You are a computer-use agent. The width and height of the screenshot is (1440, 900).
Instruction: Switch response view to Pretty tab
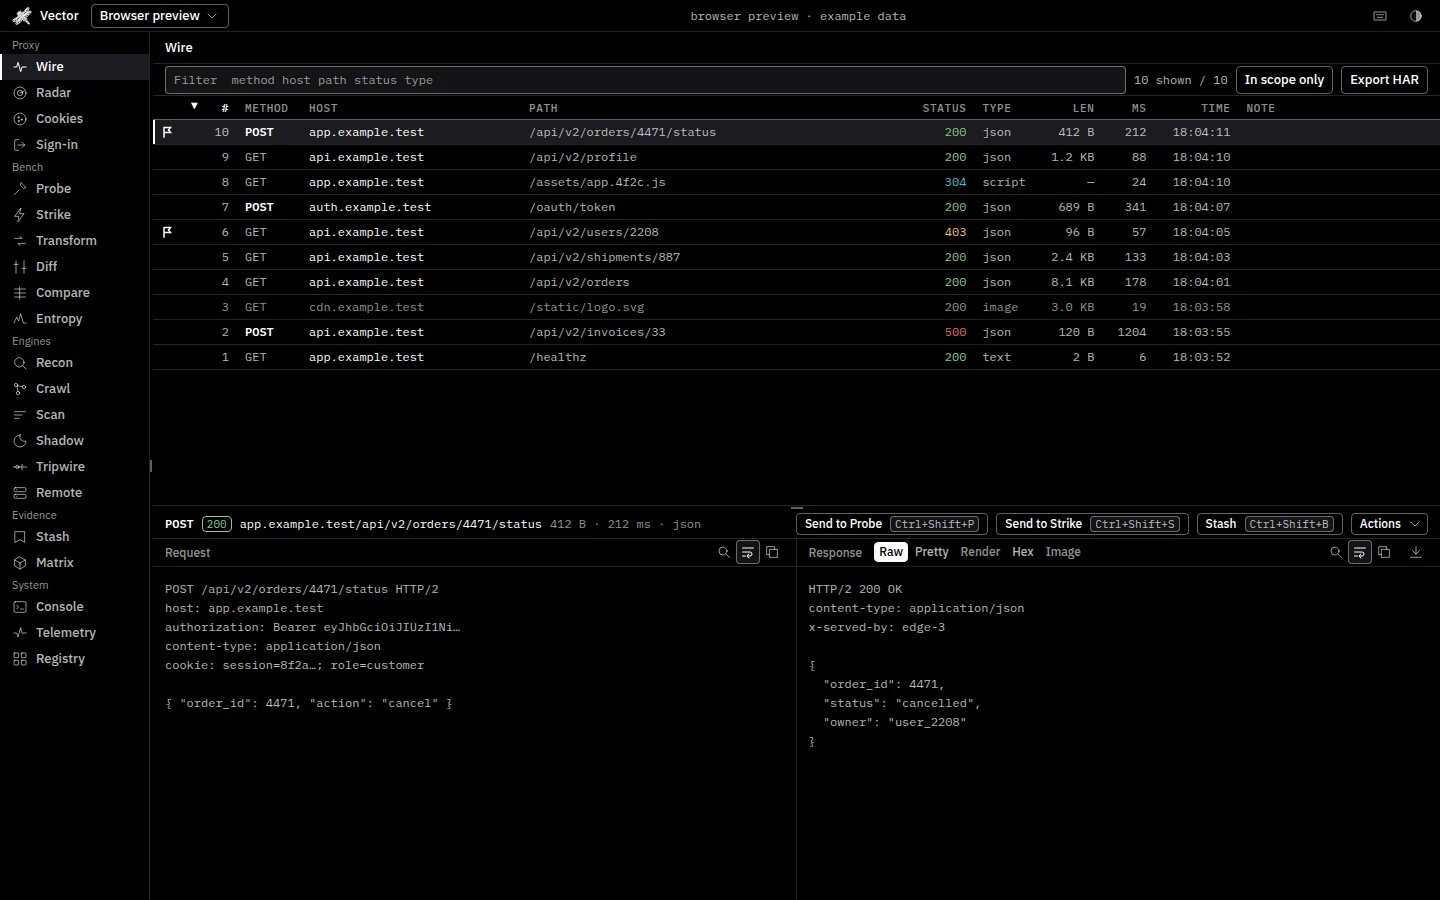[931, 552]
